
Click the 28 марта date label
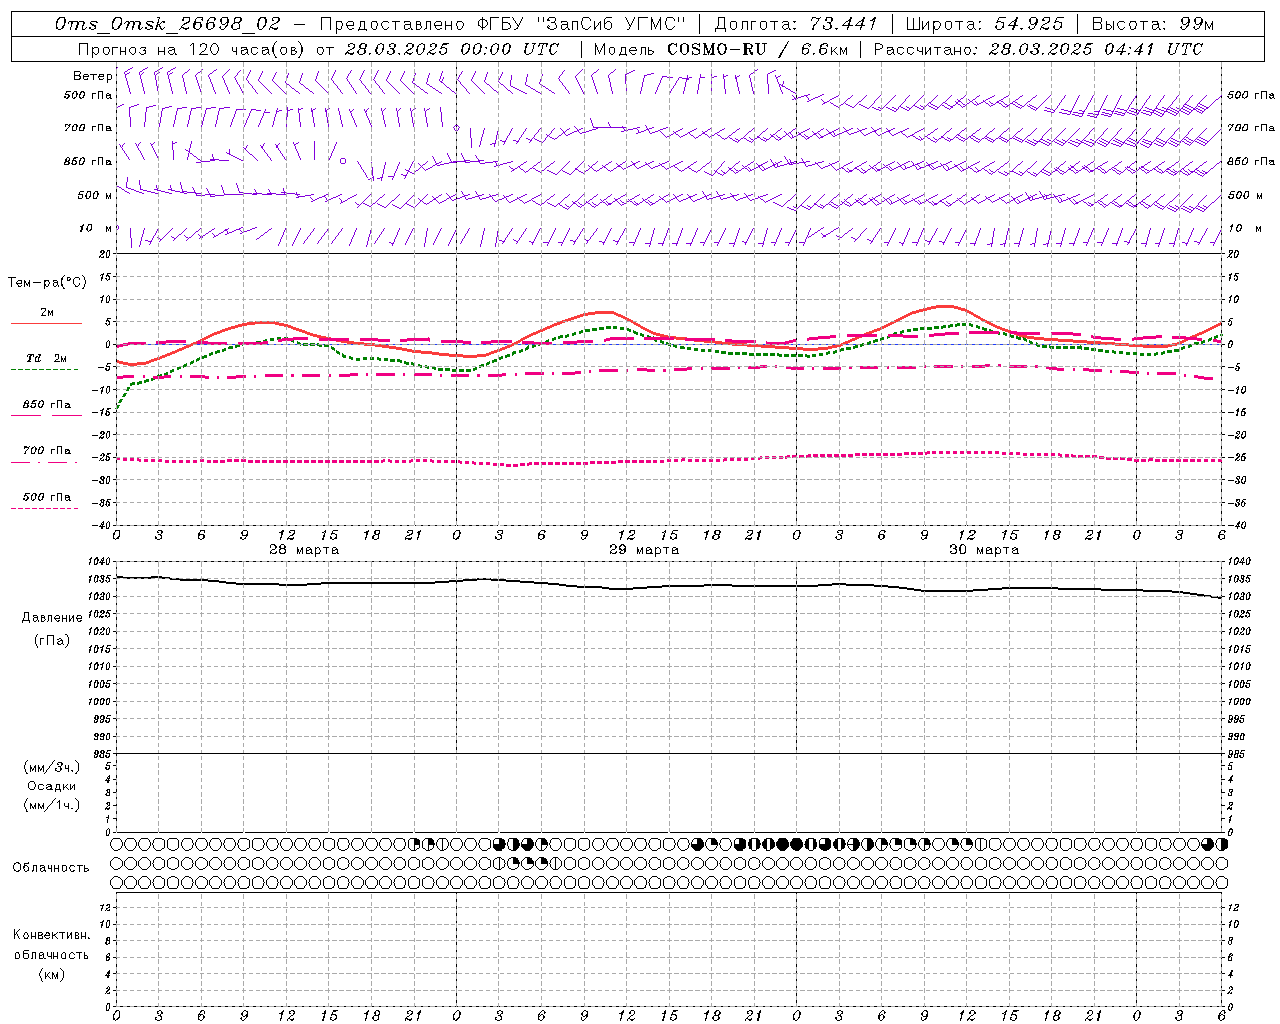304,549
